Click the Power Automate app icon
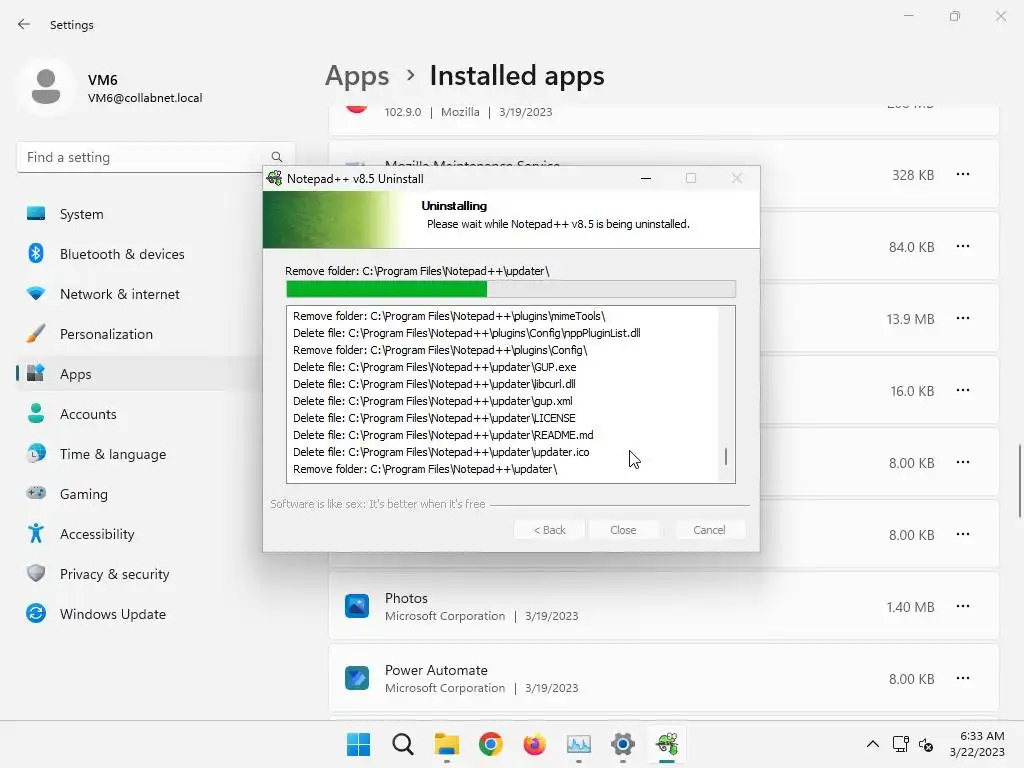The width and height of the screenshot is (1024, 768). tap(357, 678)
